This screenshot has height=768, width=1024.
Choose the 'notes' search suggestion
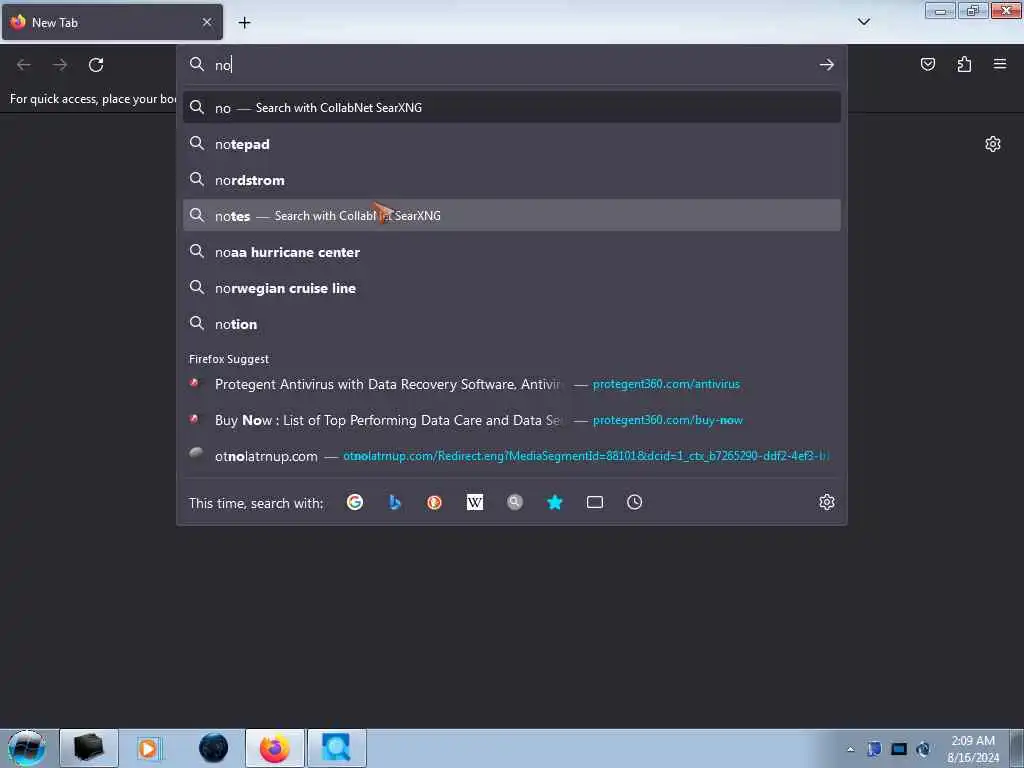[511, 216]
